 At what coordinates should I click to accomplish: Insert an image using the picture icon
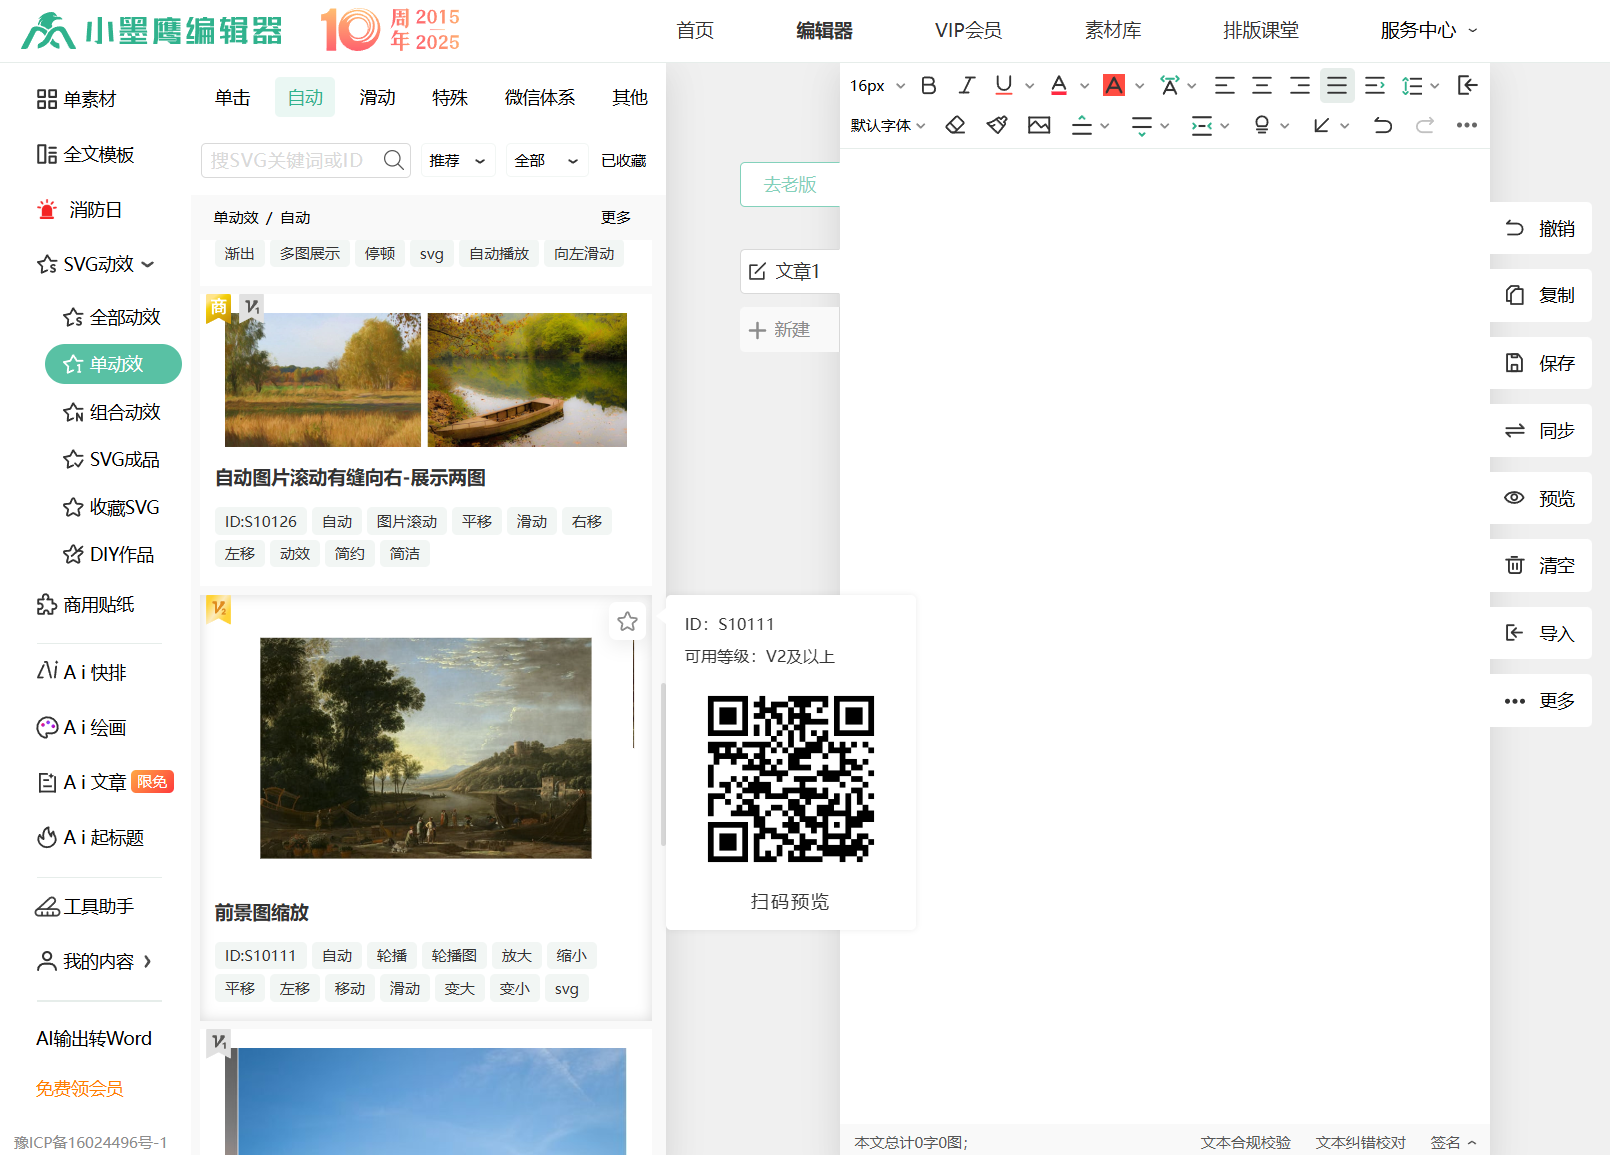(x=1039, y=125)
